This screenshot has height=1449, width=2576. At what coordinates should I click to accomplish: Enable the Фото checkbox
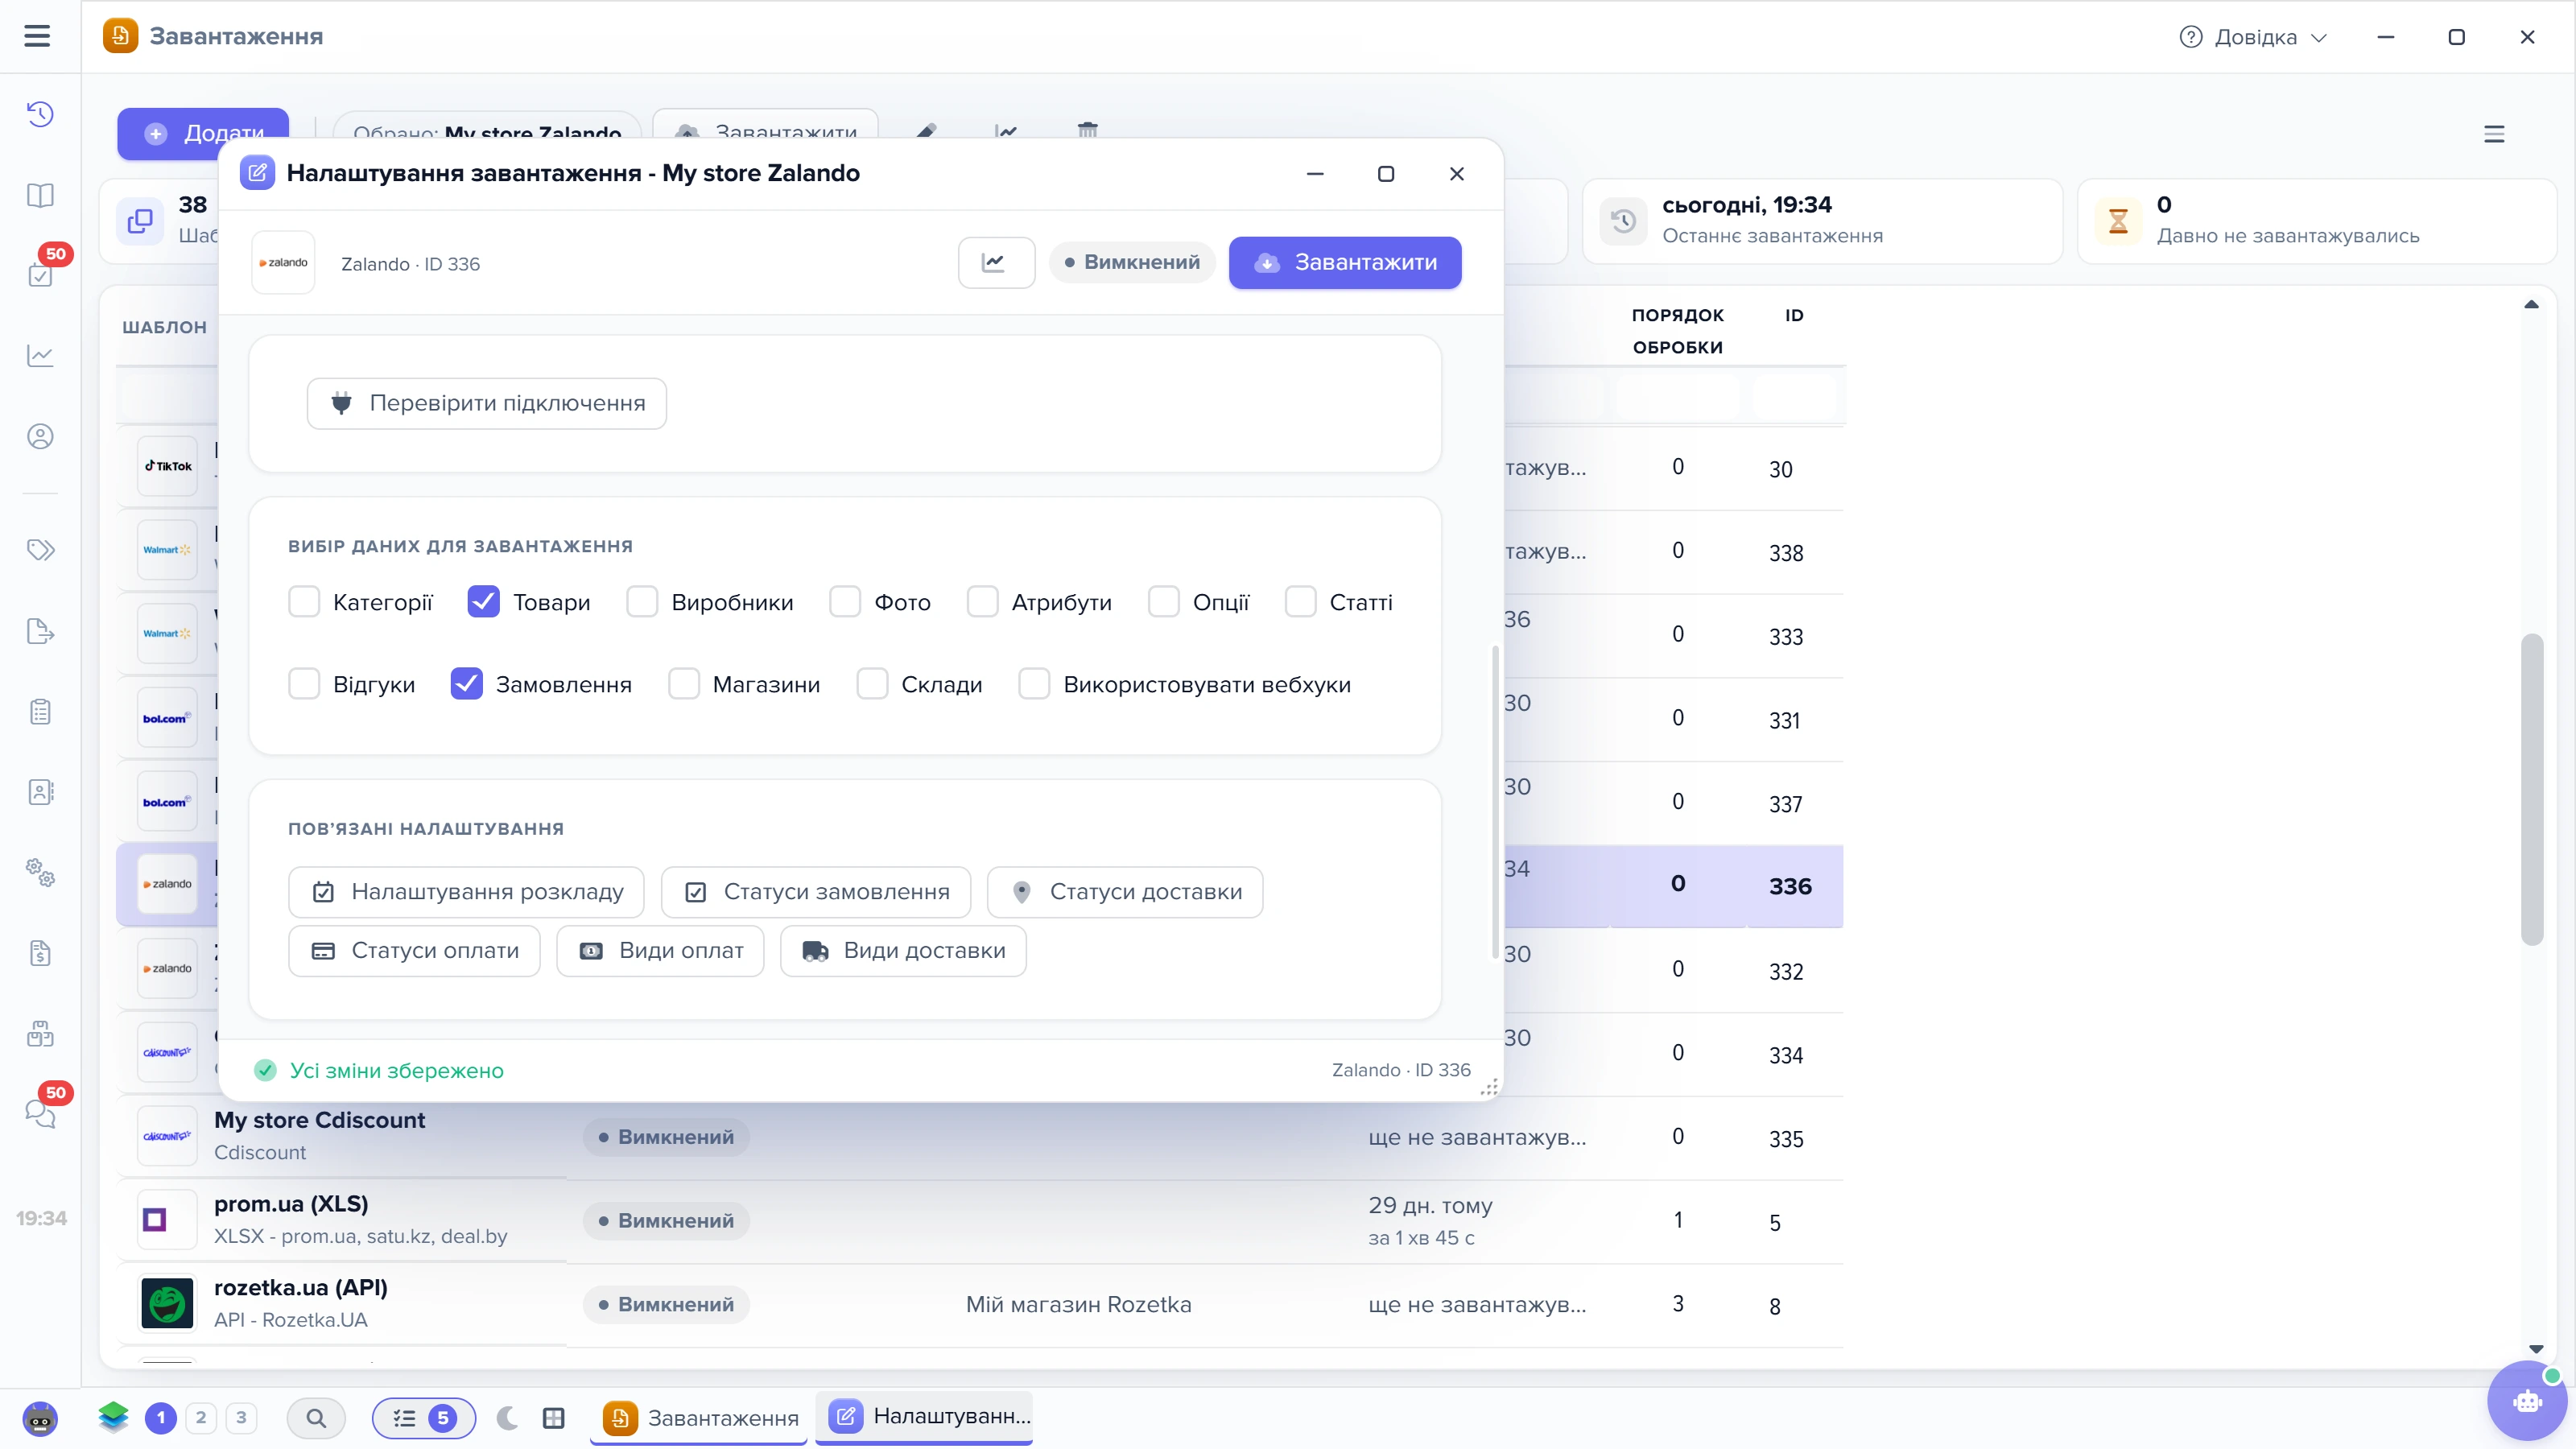pyautogui.click(x=845, y=602)
